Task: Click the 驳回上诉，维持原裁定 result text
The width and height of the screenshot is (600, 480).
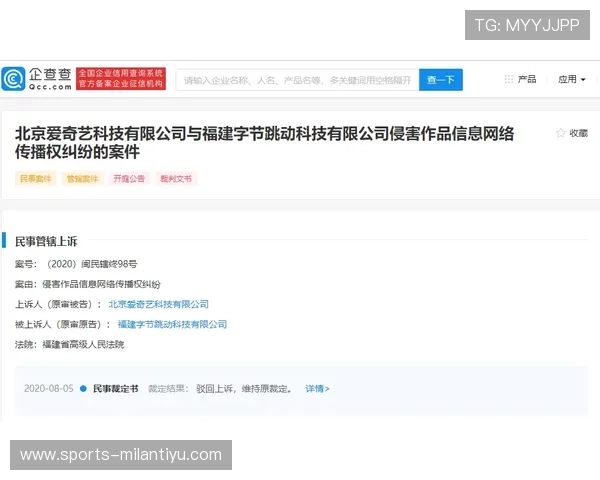Action: click(244, 389)
